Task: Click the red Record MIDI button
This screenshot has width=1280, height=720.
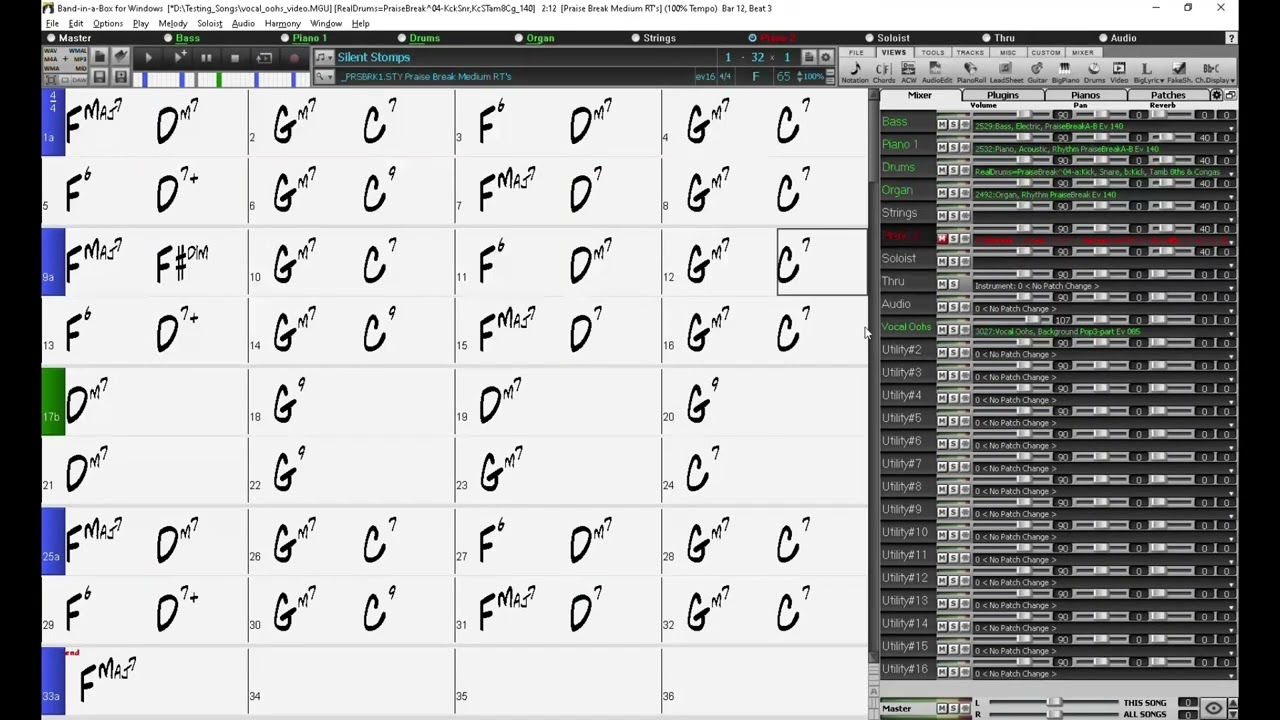Action: tap(294, 58)
